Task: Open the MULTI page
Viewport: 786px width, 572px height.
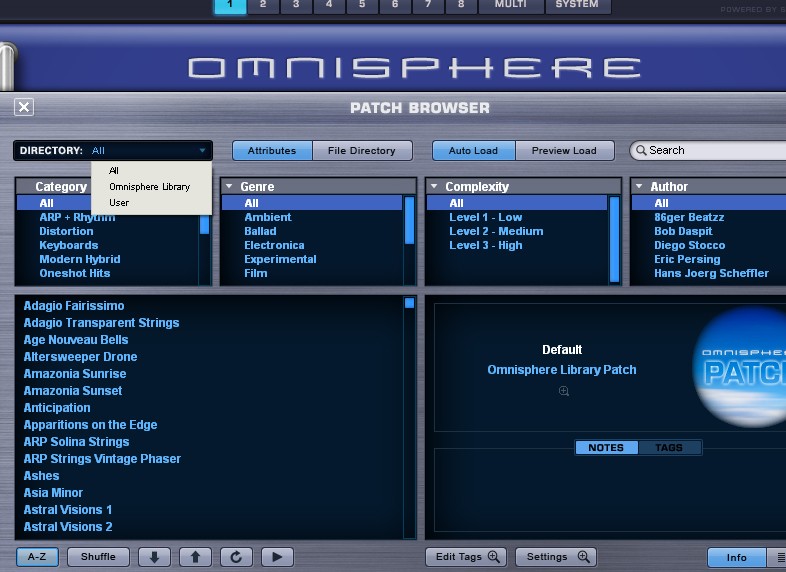Action: point(511,6)
